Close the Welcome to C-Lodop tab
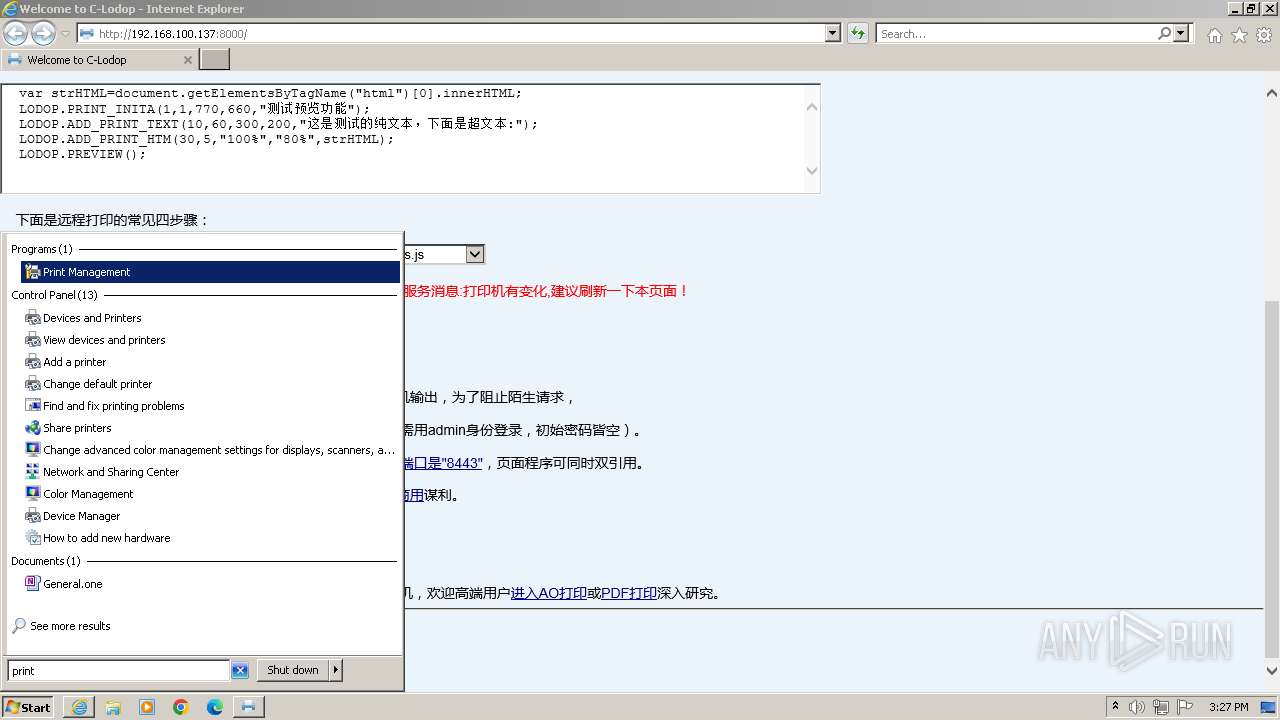The height and width of the screenshot is (720, 1280). click(x=188, y=60)
